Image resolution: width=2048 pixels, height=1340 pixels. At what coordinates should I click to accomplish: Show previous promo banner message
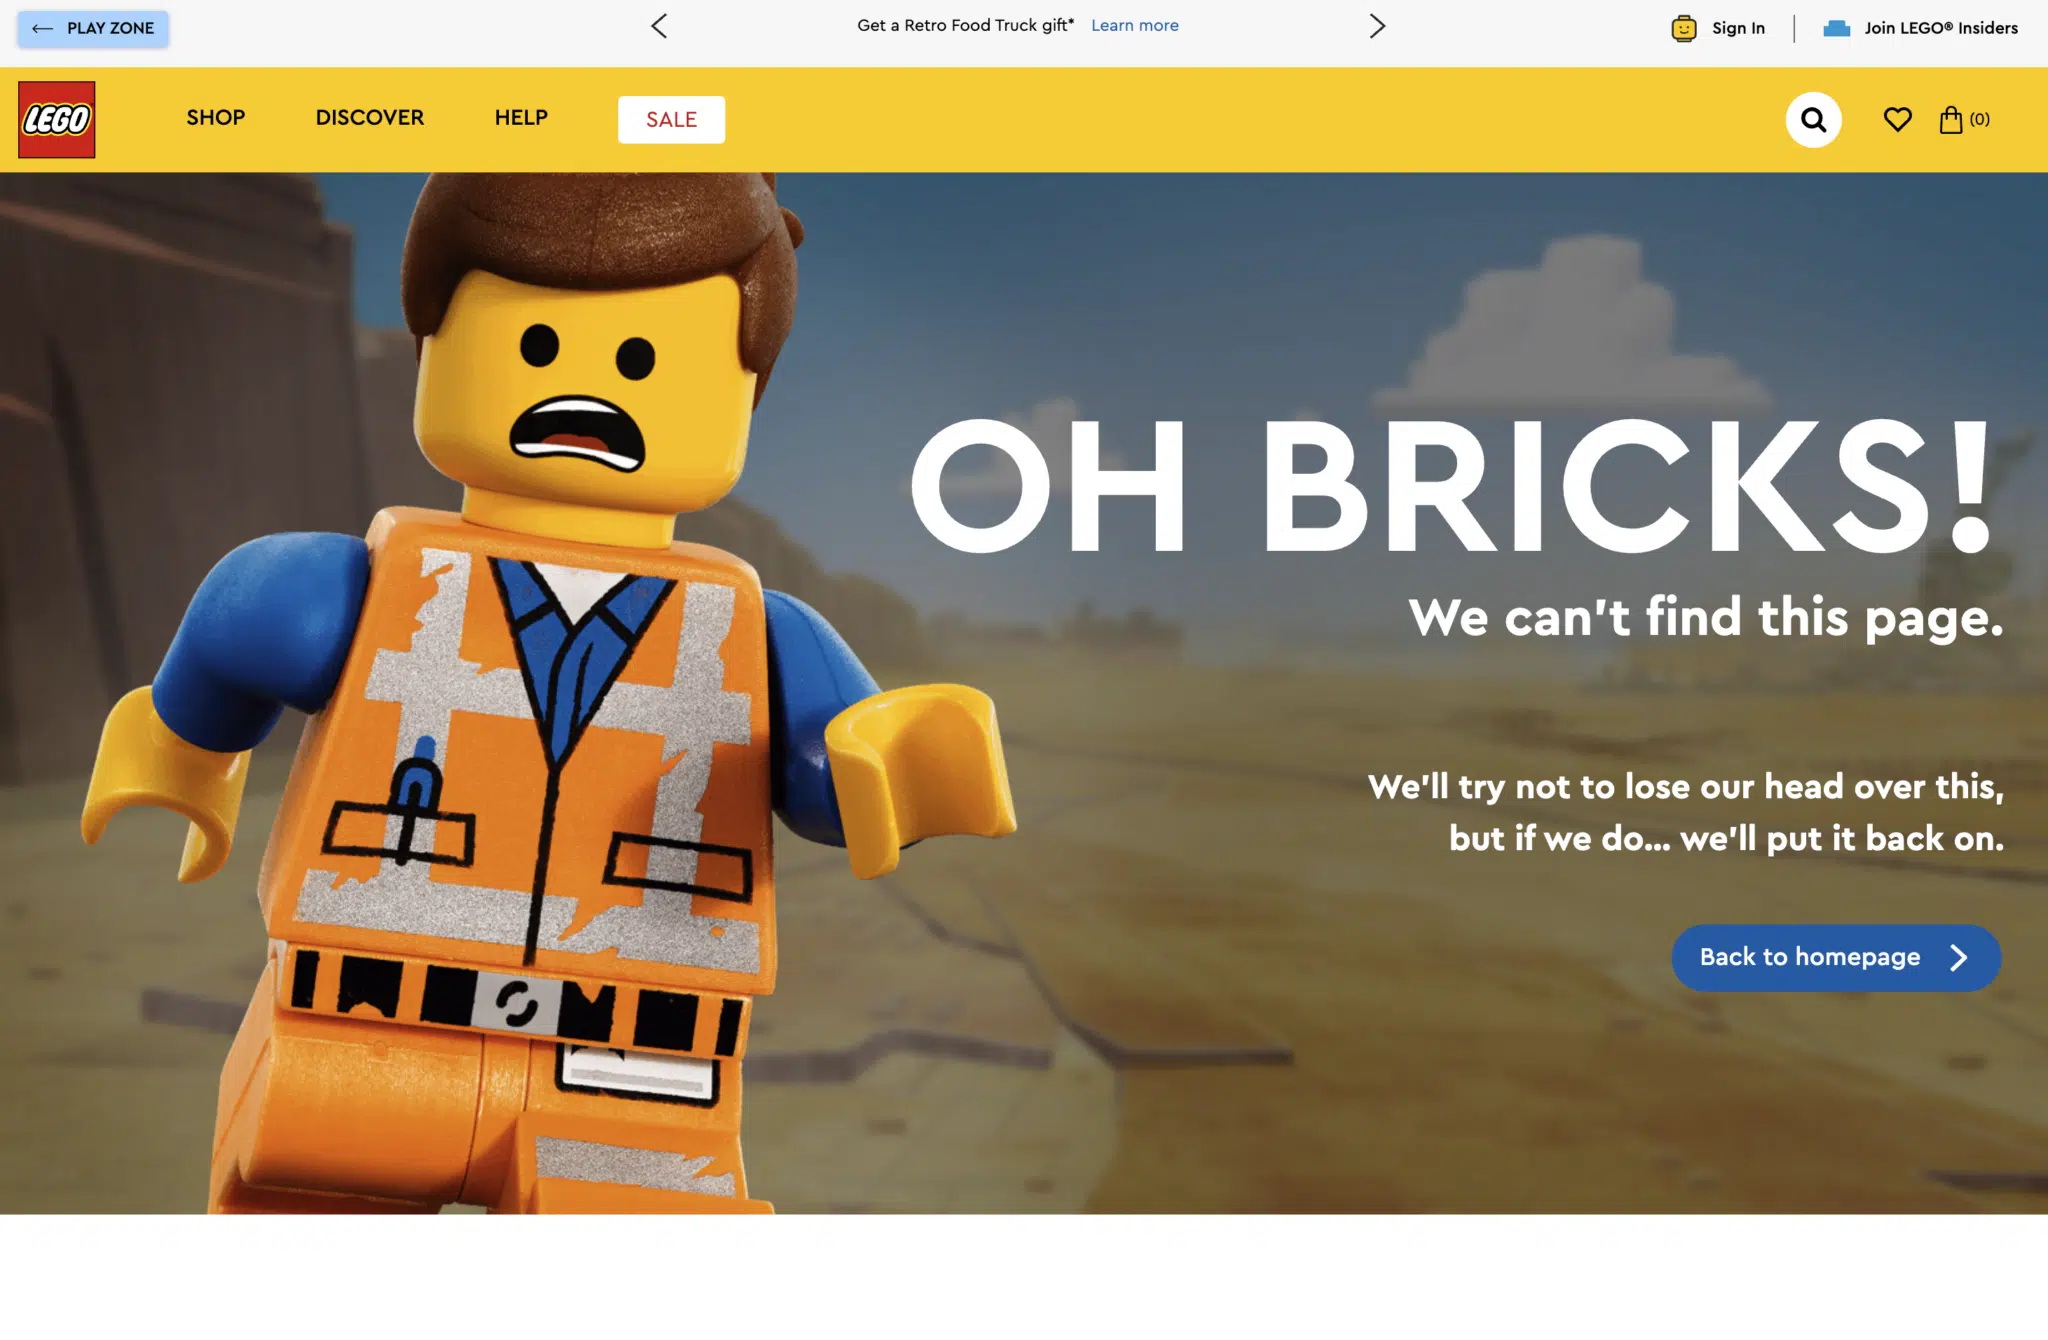(659, 26)
